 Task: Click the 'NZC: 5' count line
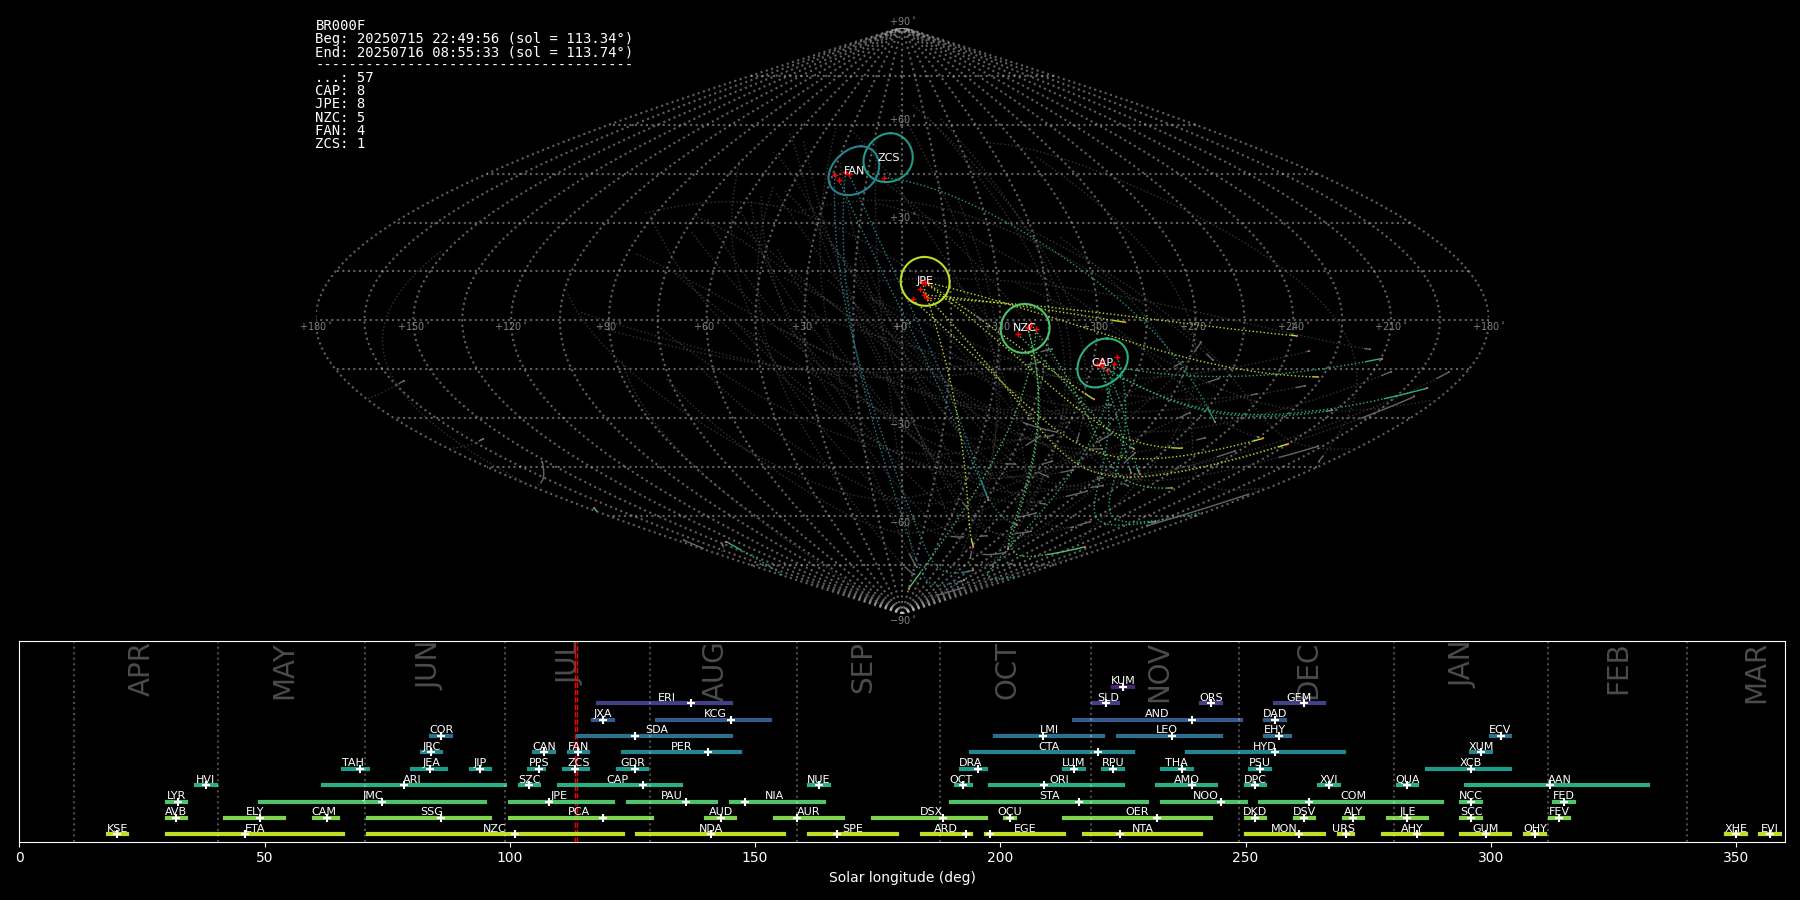coord(340,118)
